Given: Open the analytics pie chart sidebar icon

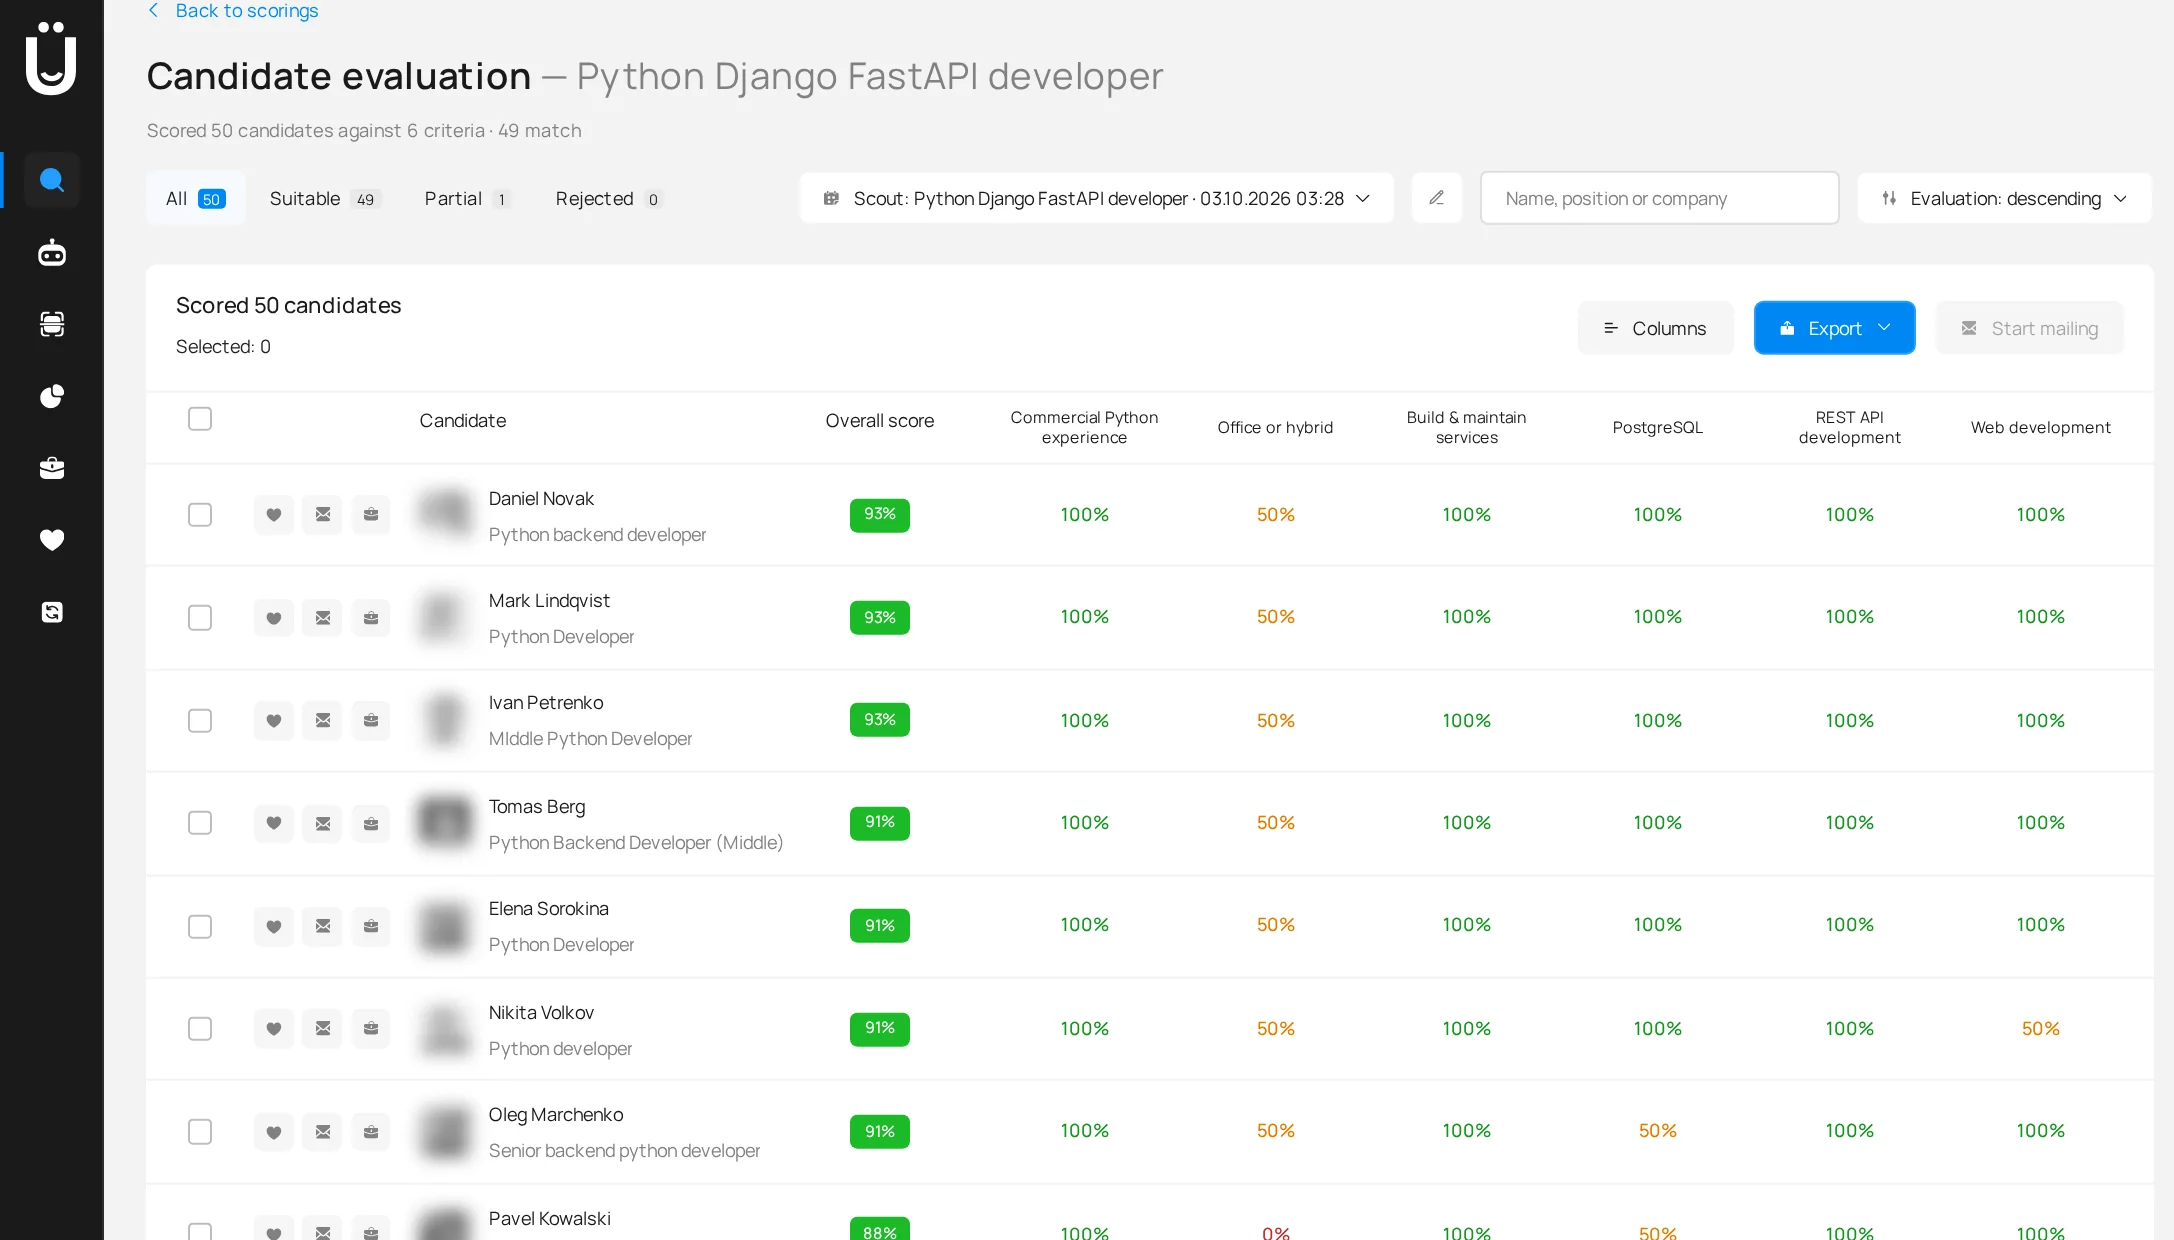Looking at the screenshot, I should pos(52,396).
